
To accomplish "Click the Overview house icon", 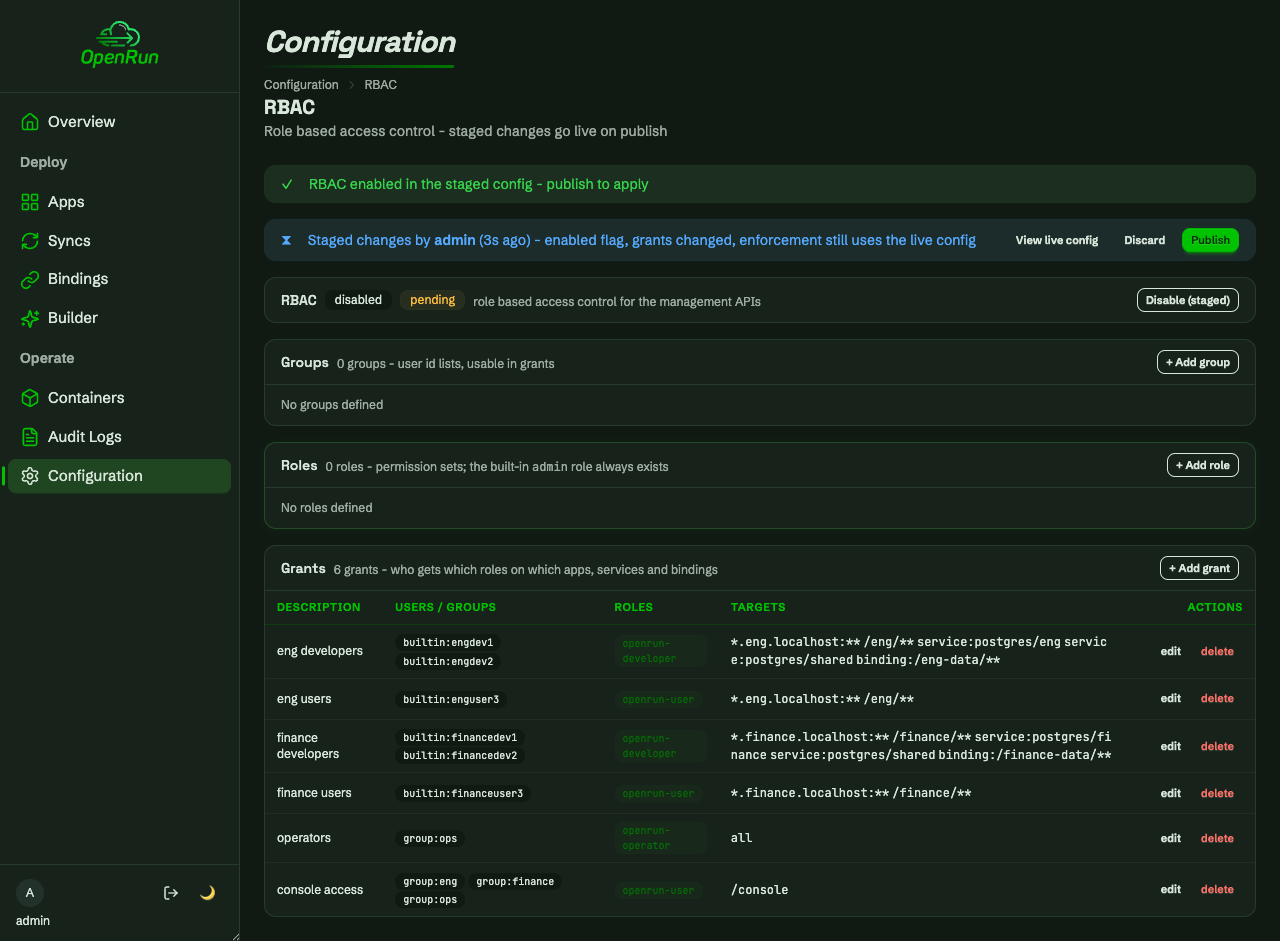I will (x=30, y=122).
